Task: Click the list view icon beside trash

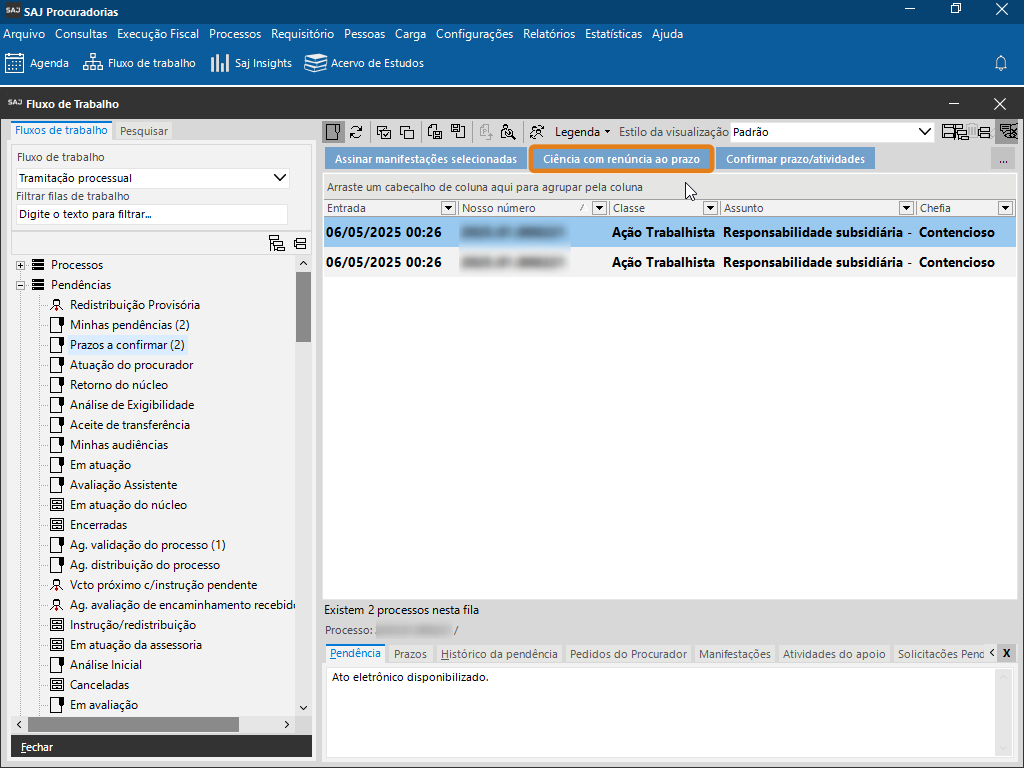Action: (x=984, y=132)
